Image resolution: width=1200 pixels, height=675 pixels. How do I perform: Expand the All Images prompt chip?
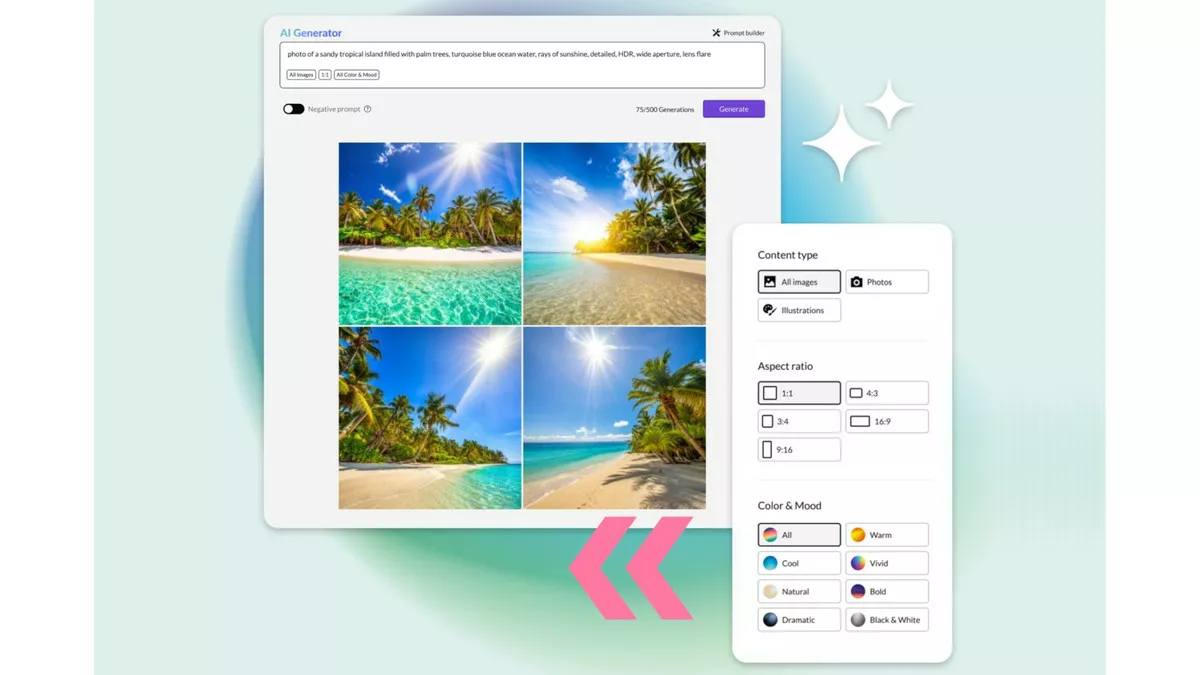(x=301, y=74)
